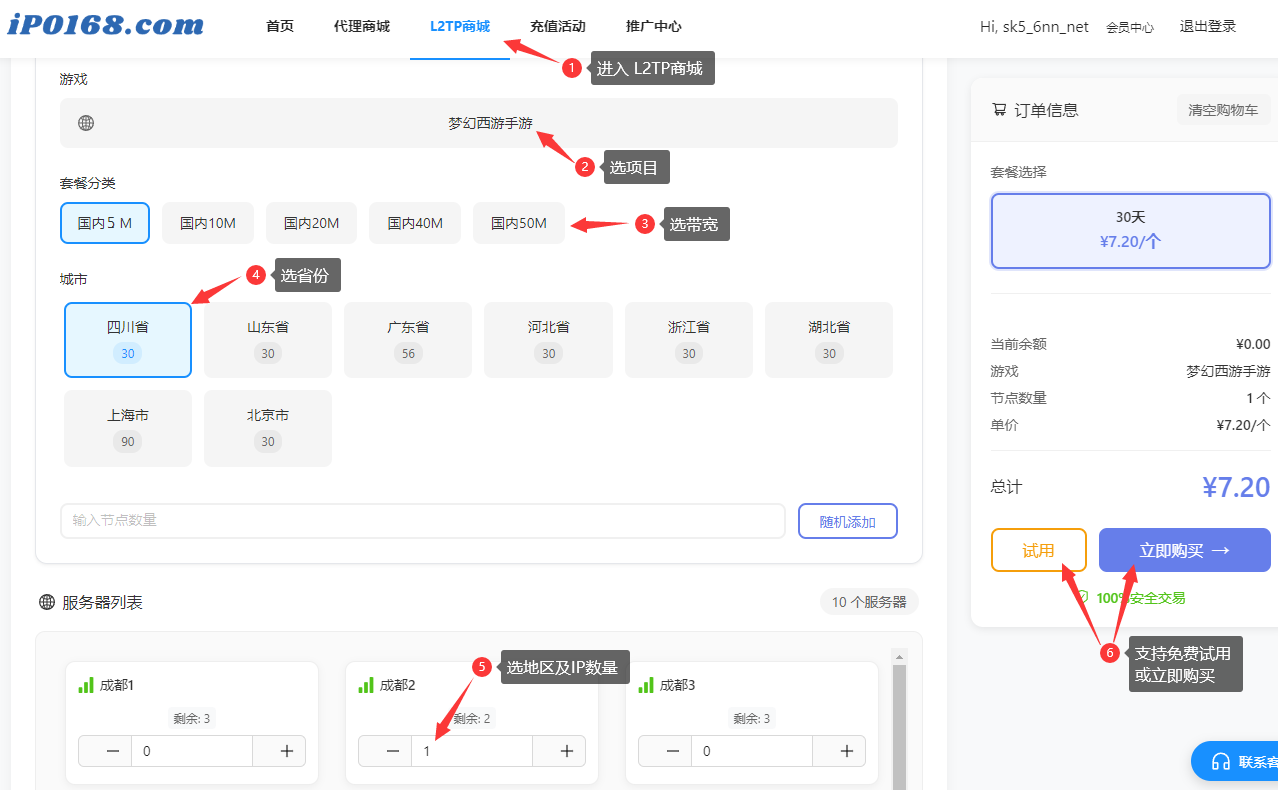Click the green signal bars on 成都1 card
Viewport: 1278px width, 790px height.
(x=87, y=684)
